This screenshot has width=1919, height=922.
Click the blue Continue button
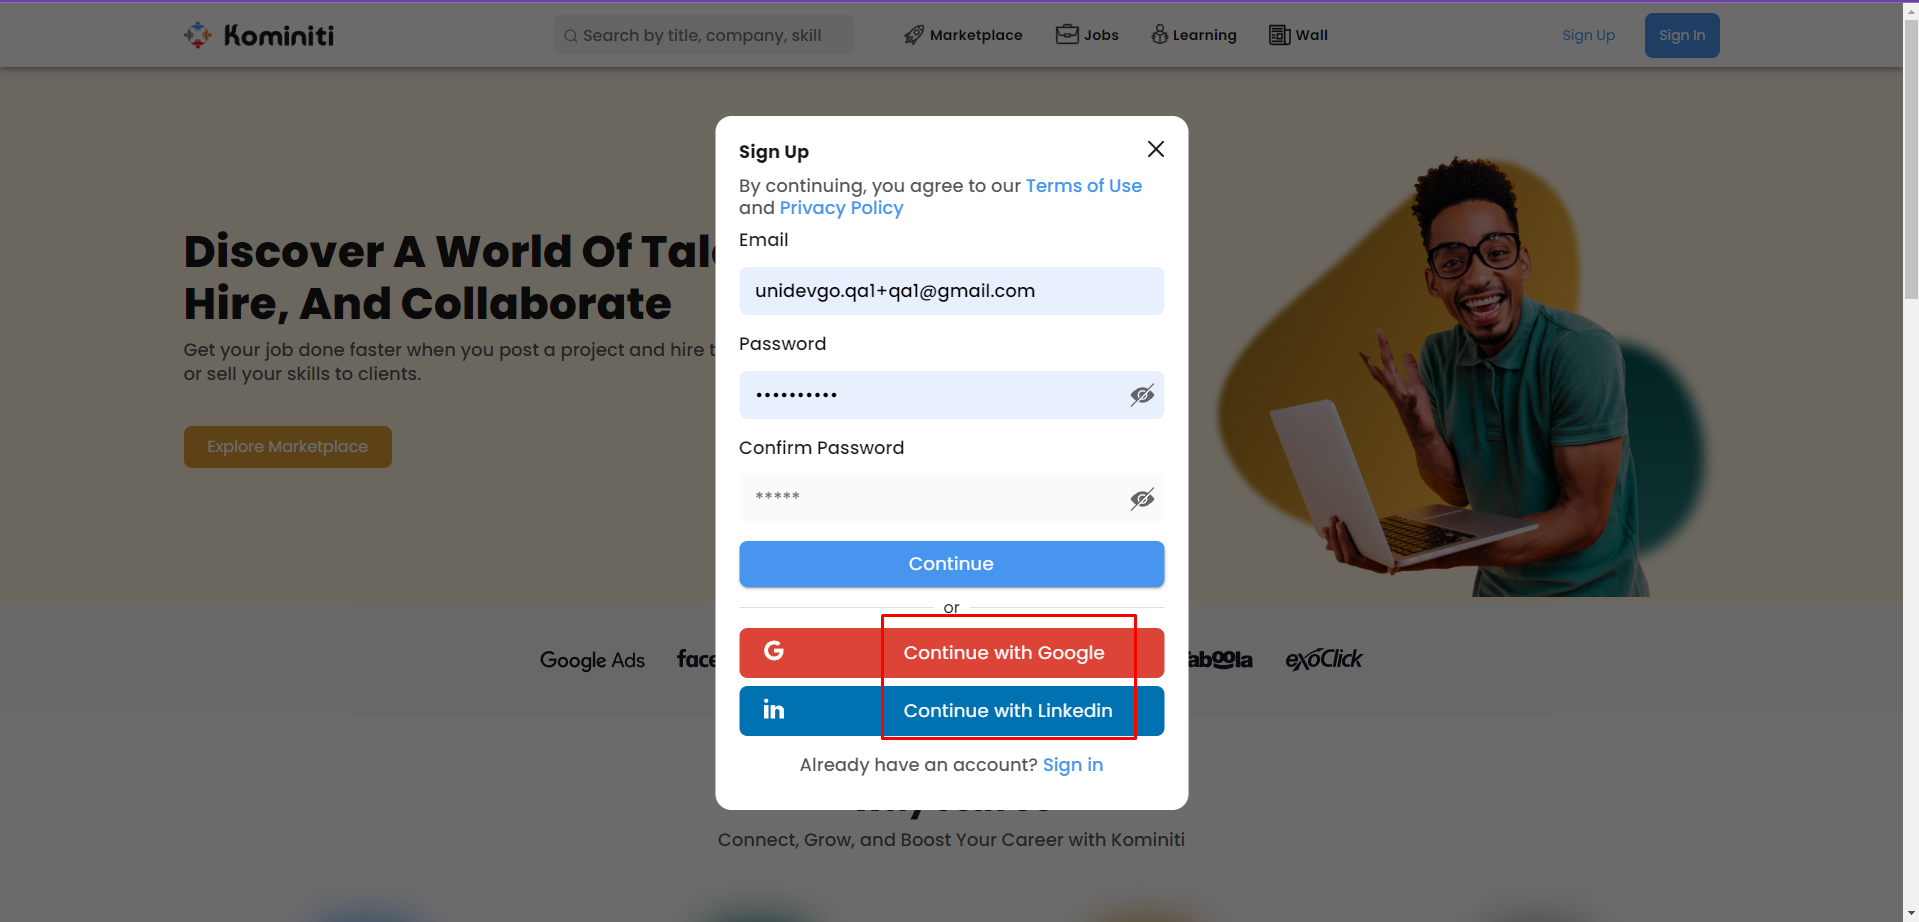[951, 564]
